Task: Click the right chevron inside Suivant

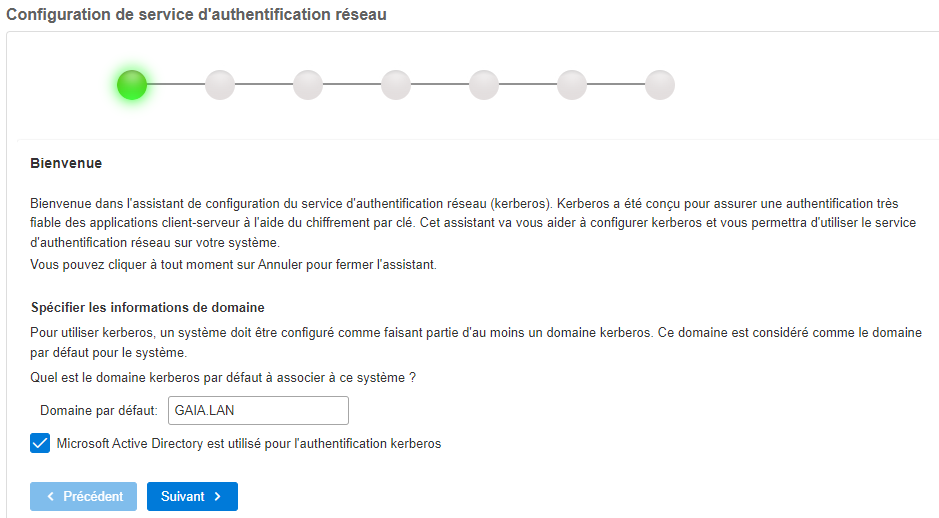Action: pos(217,496)
